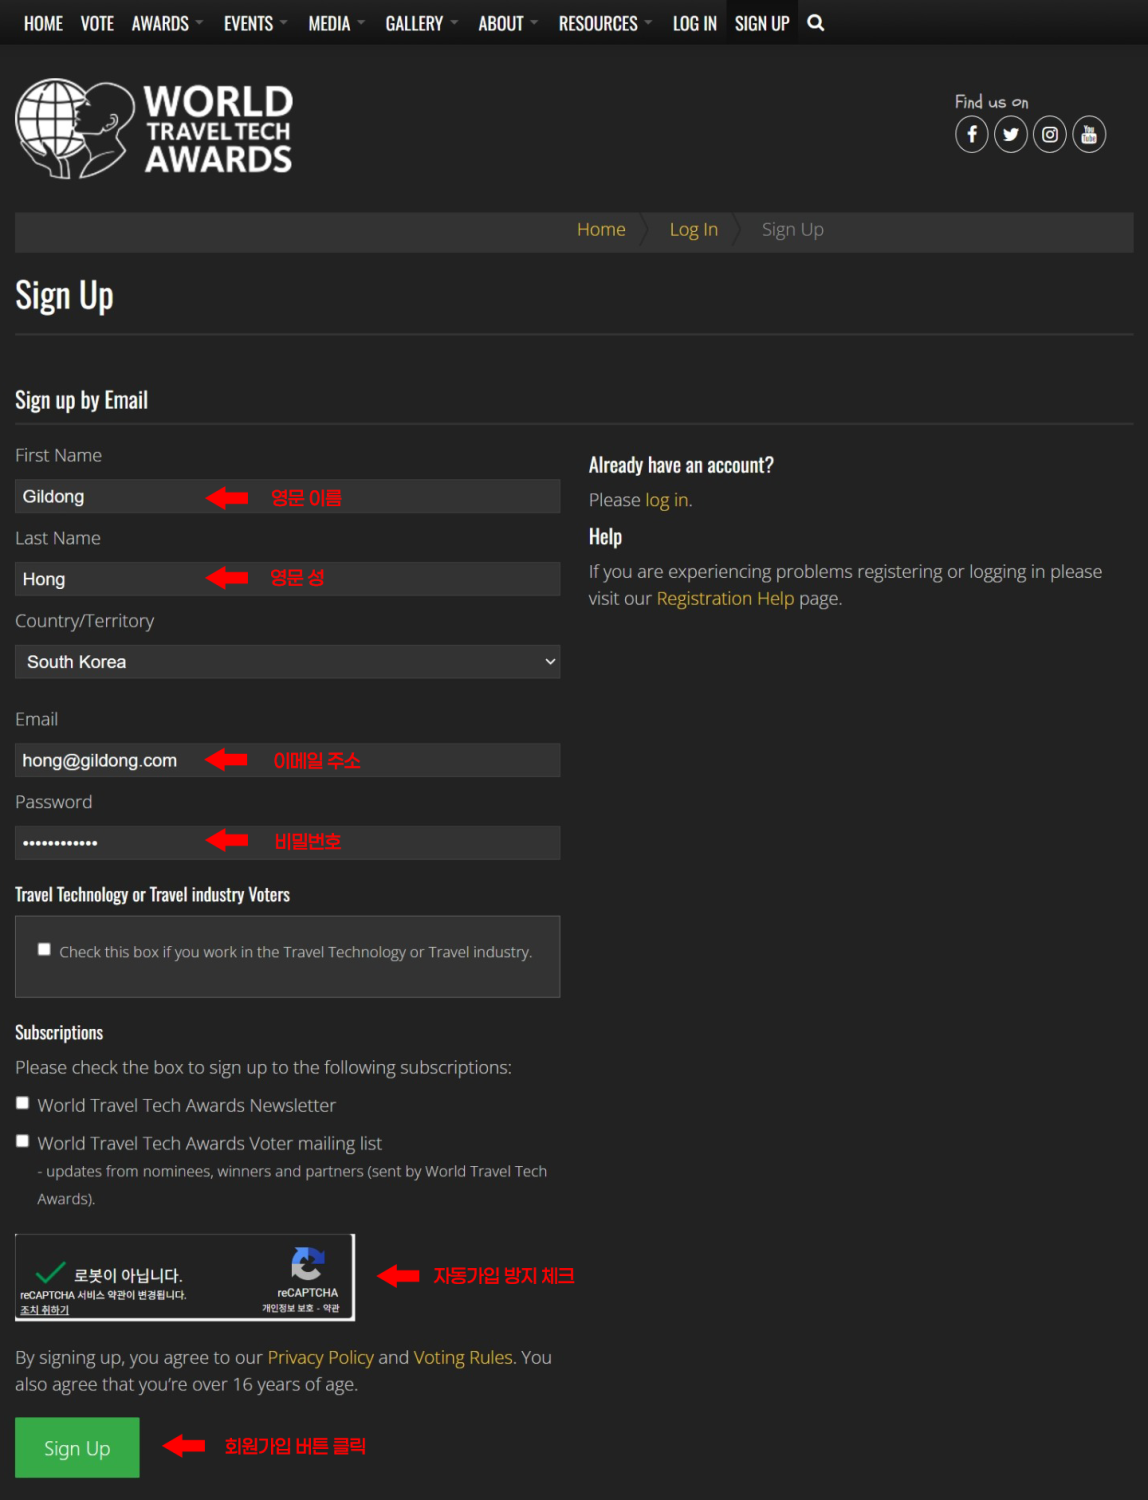Open the Twitter social icon
This screenshot has height=1500, width=1148.
[x=1010, y=134]
